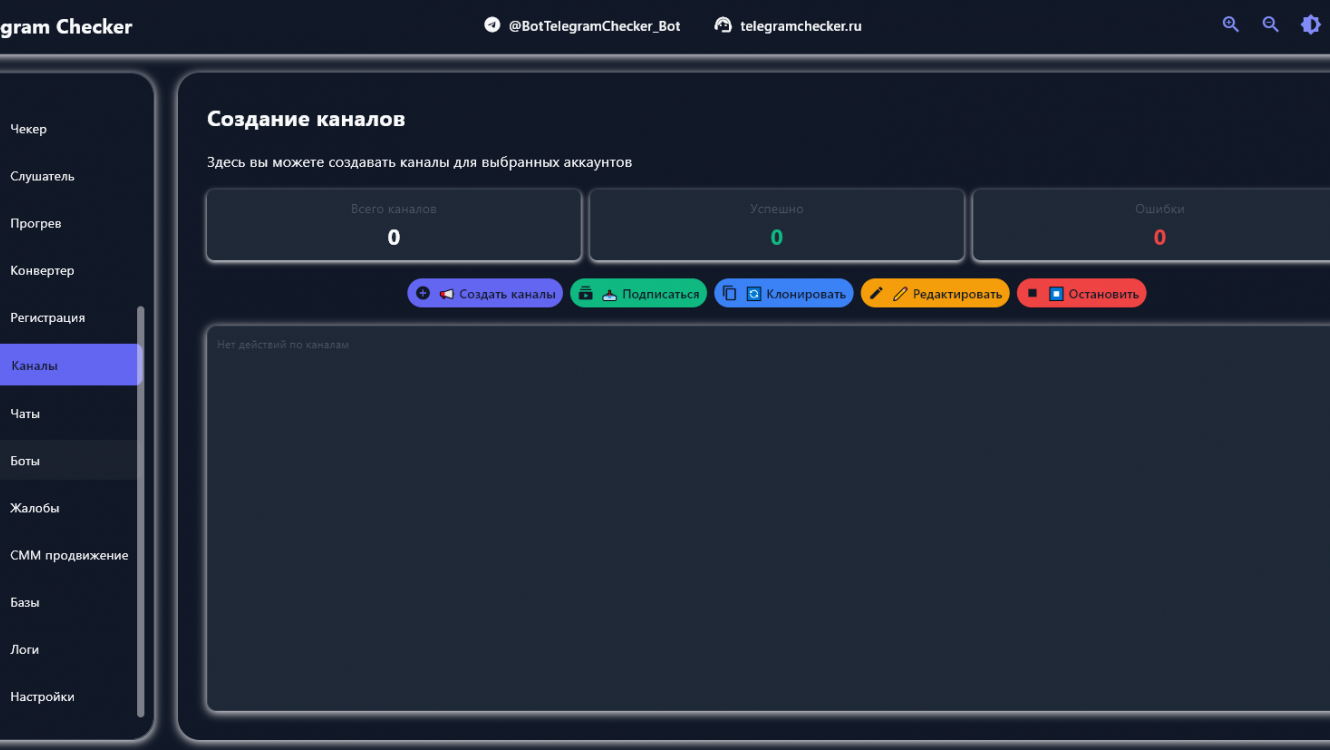The width and height of the screenshot is (1330, 750).
Task: Switch to the Чаты section
Action: [x=25, y=413]
